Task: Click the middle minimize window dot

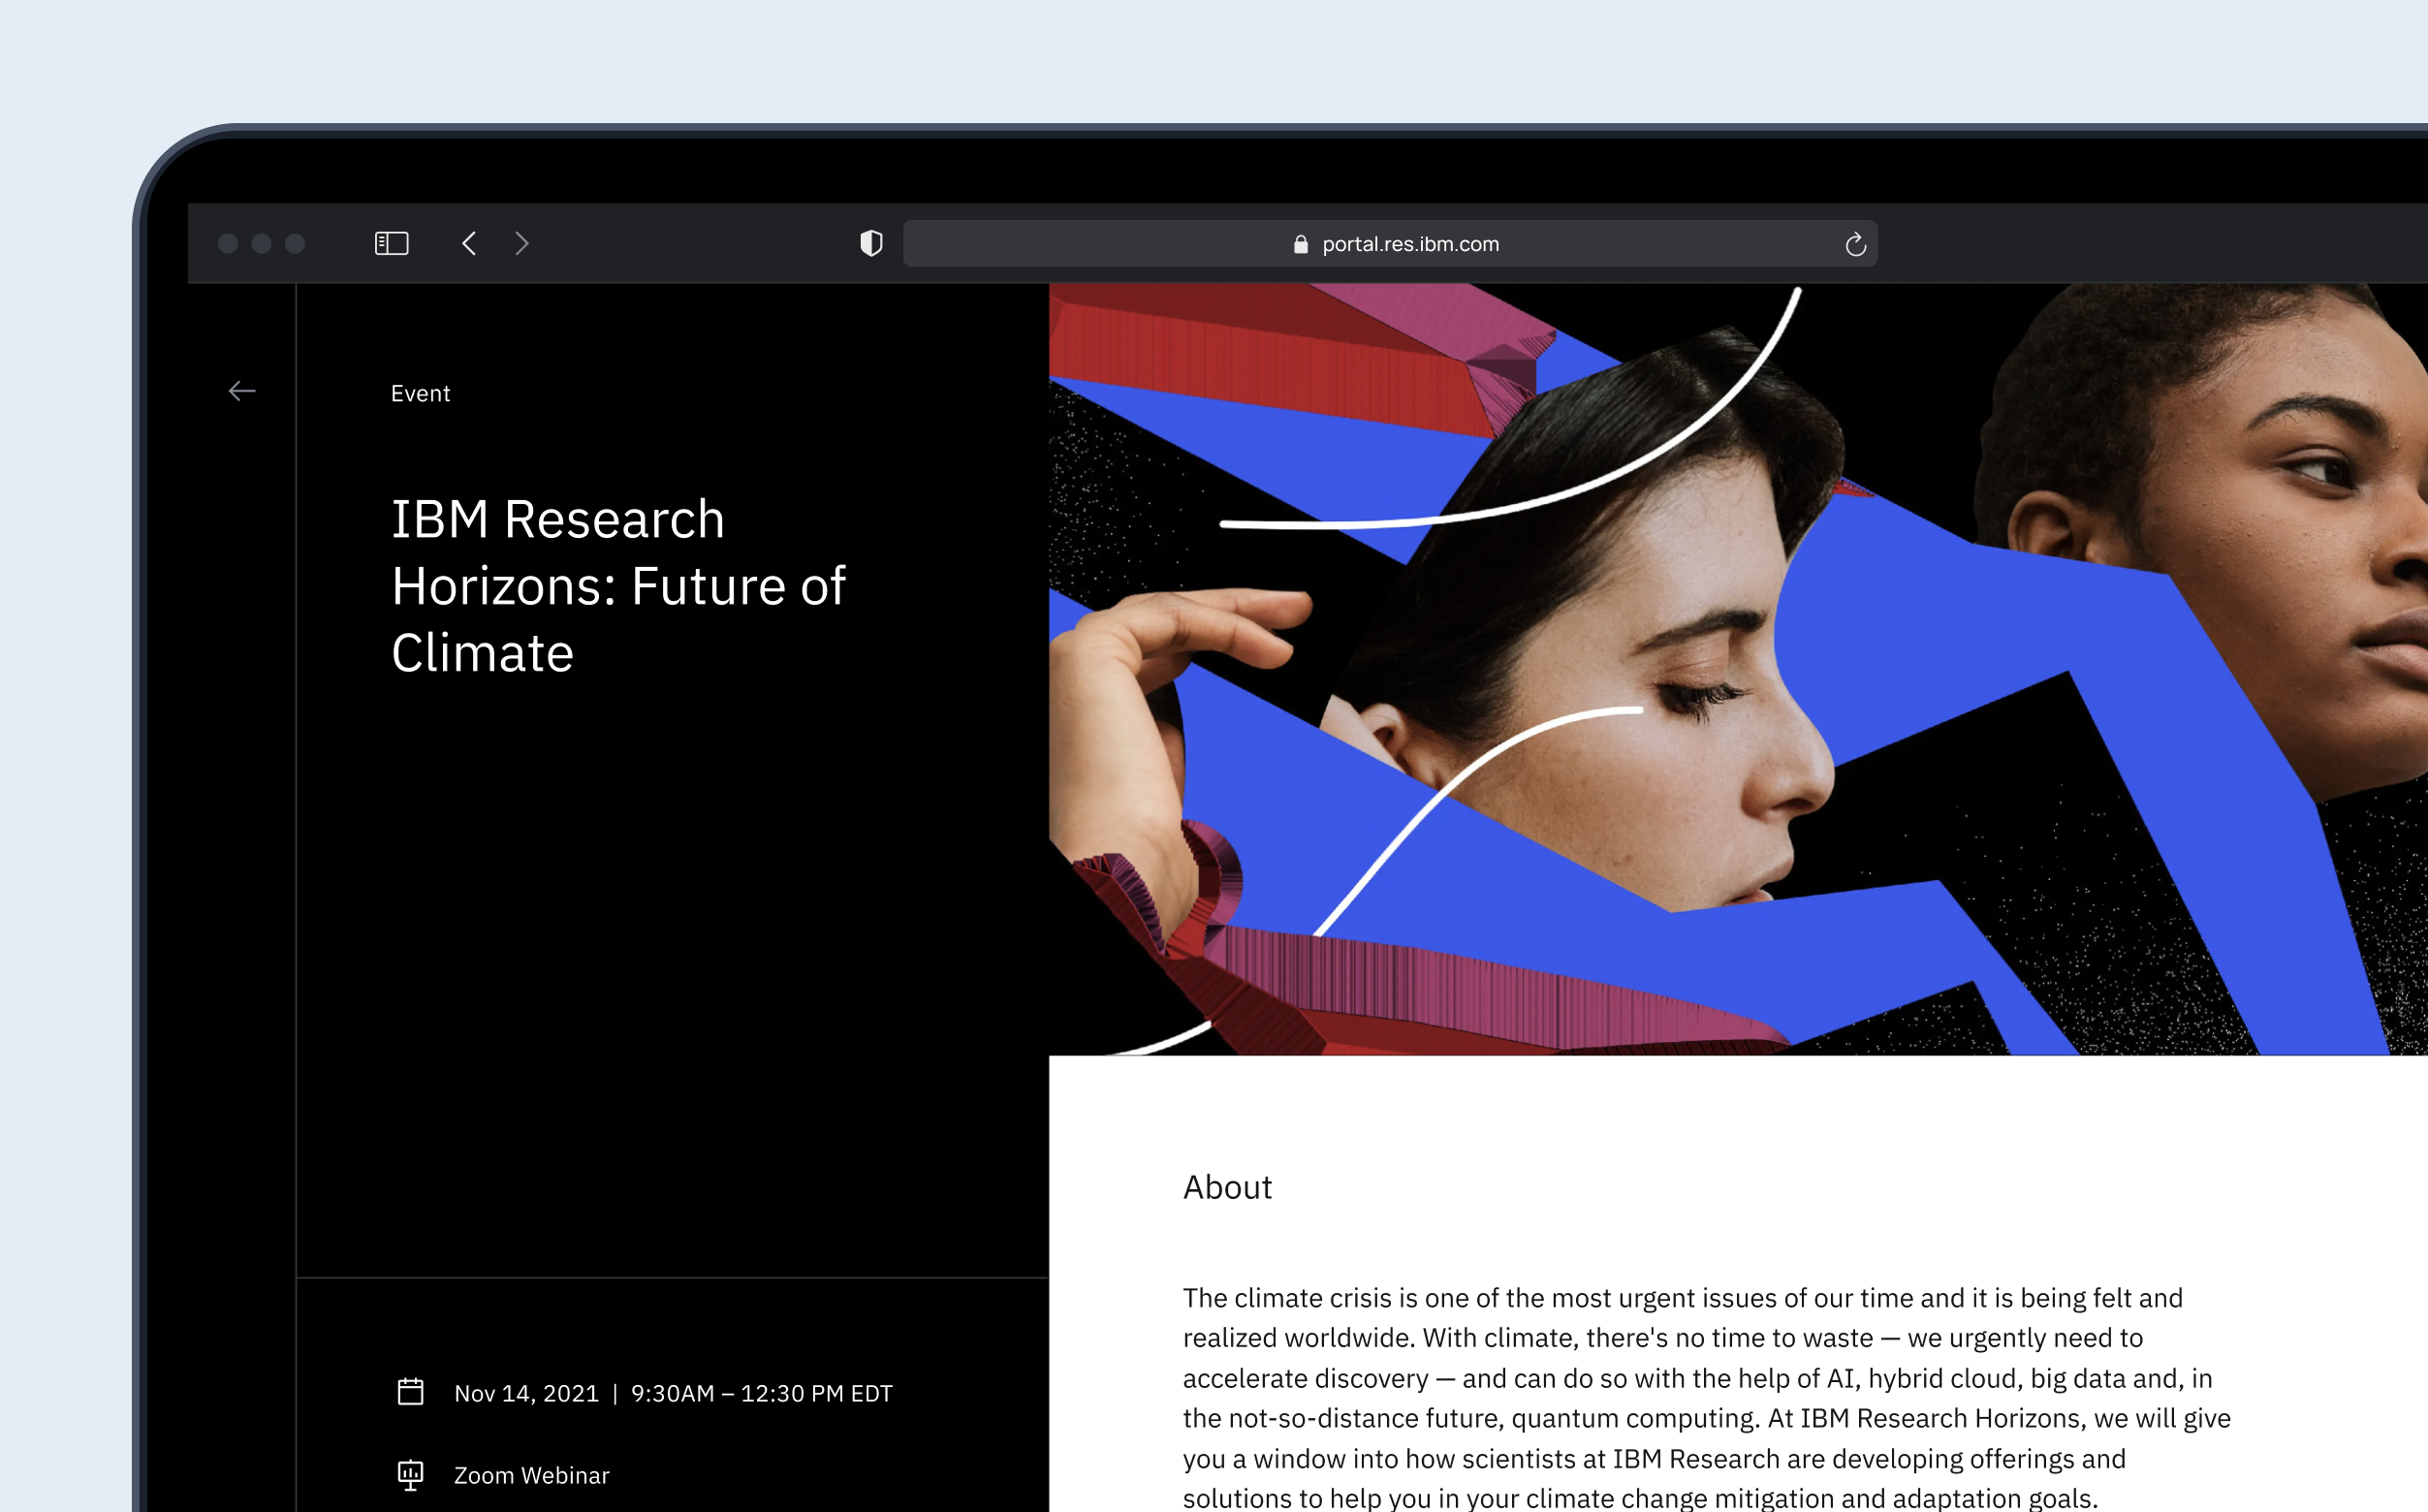Action: pyautogui.click(x=261, y=243)
